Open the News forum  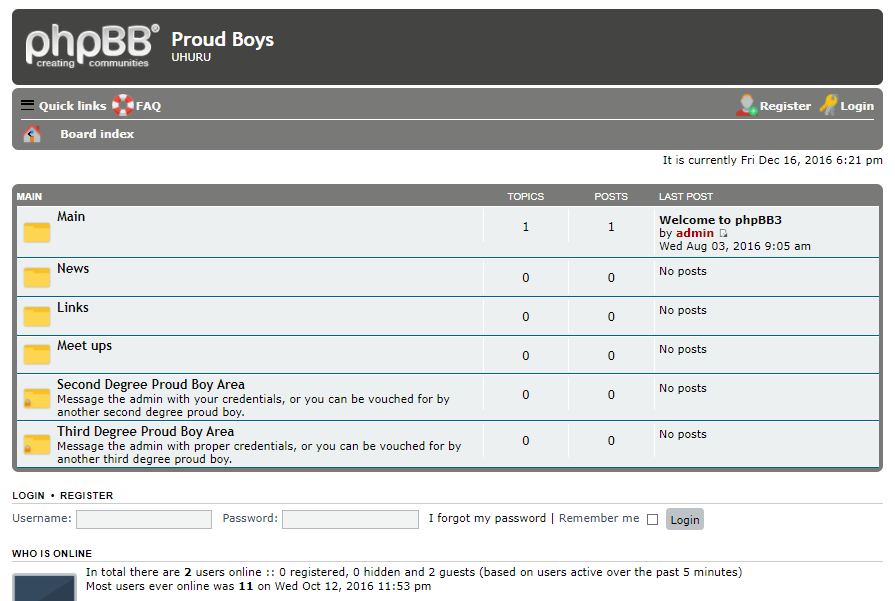pyautogui.click(x=73, y=268)
